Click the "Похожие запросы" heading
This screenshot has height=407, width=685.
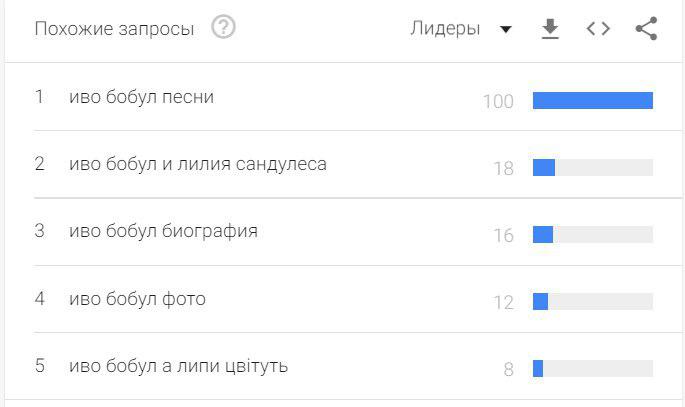click(x=114, y=29)
